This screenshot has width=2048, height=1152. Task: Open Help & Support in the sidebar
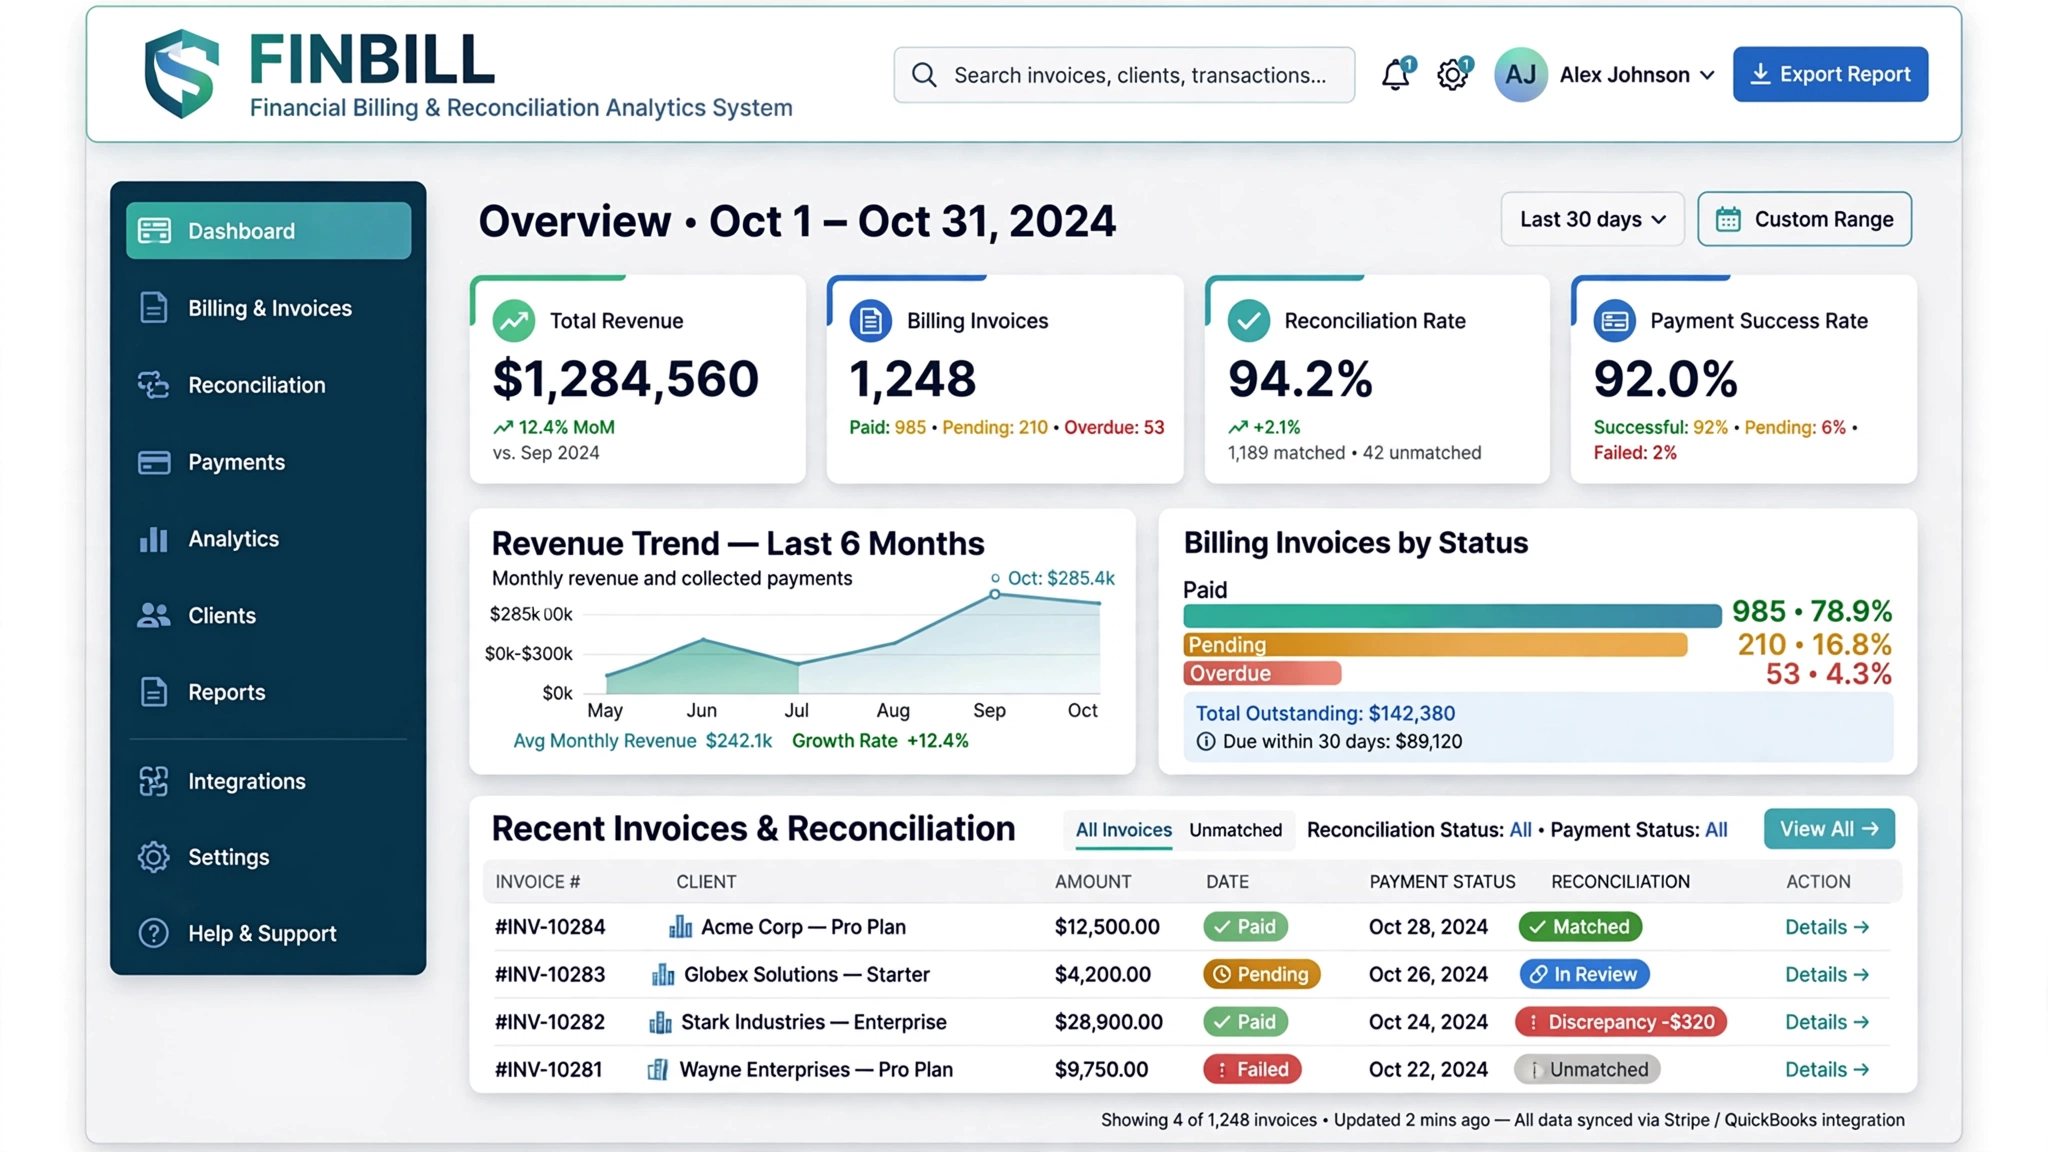[x=268, y=934]
